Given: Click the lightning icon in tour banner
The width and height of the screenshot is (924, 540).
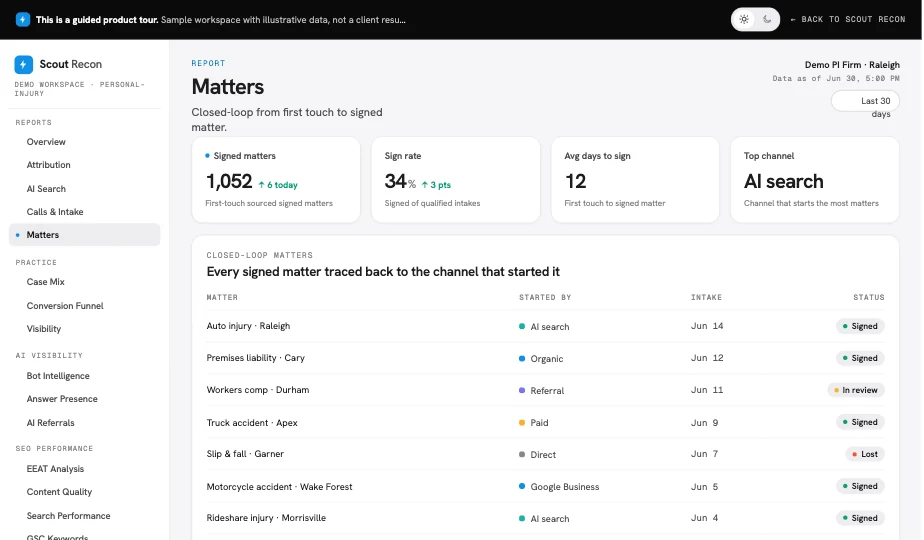Looking at the screenshot, I should point(22,19).
